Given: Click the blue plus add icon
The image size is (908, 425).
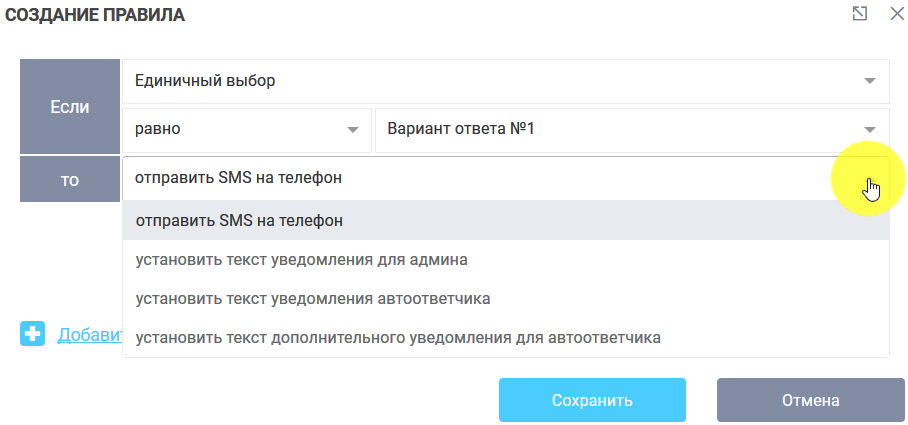Looking at the screenshot, I should tap(33, 334).
